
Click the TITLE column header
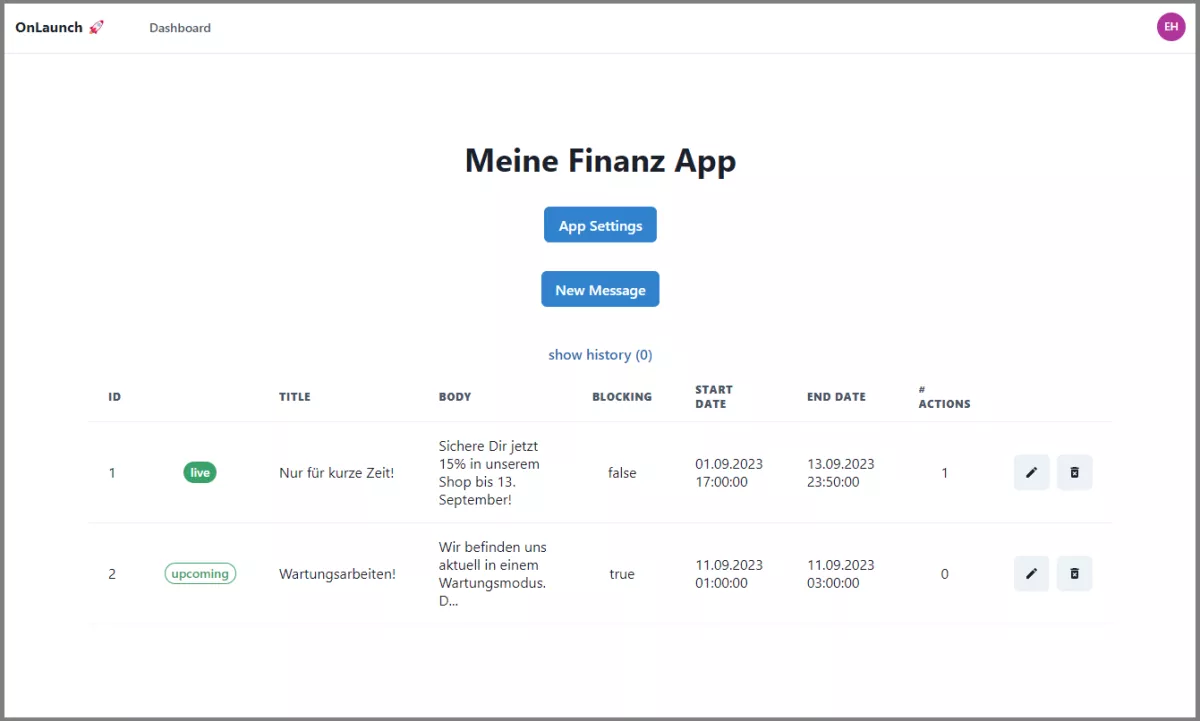294,396
